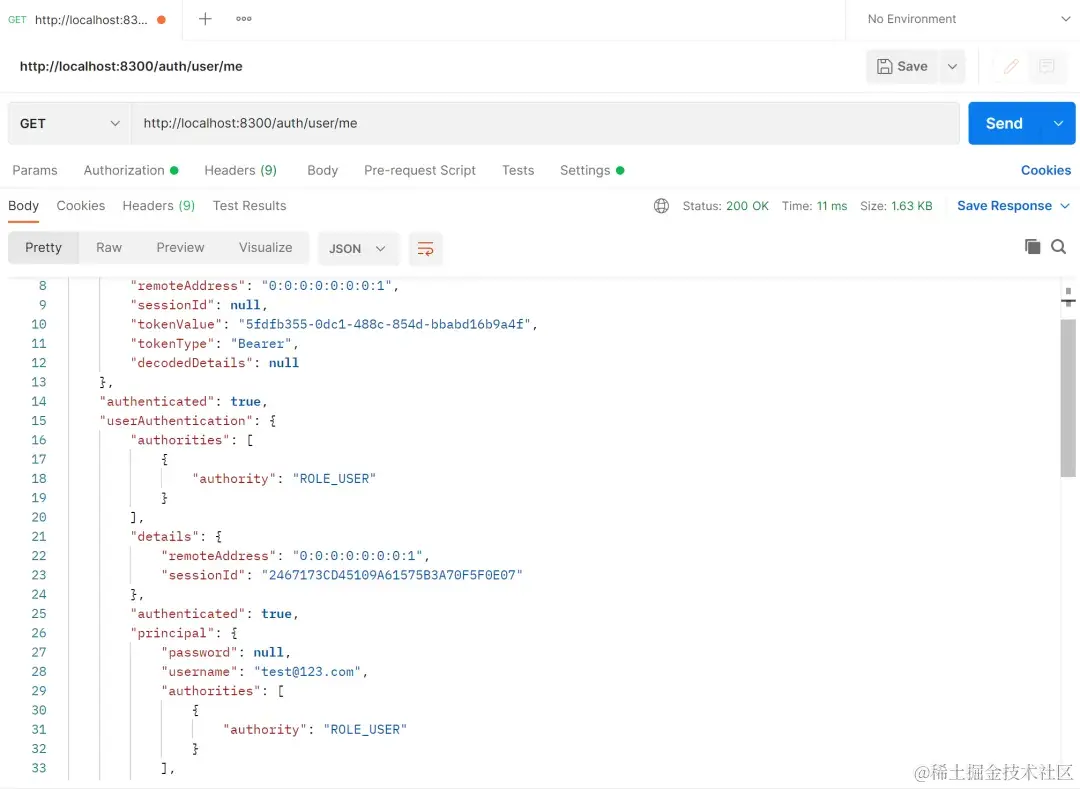1080x789 pixels.
Task: Click the request title http://localhost:8300/auth/user/me
Action: coord(131,66)
